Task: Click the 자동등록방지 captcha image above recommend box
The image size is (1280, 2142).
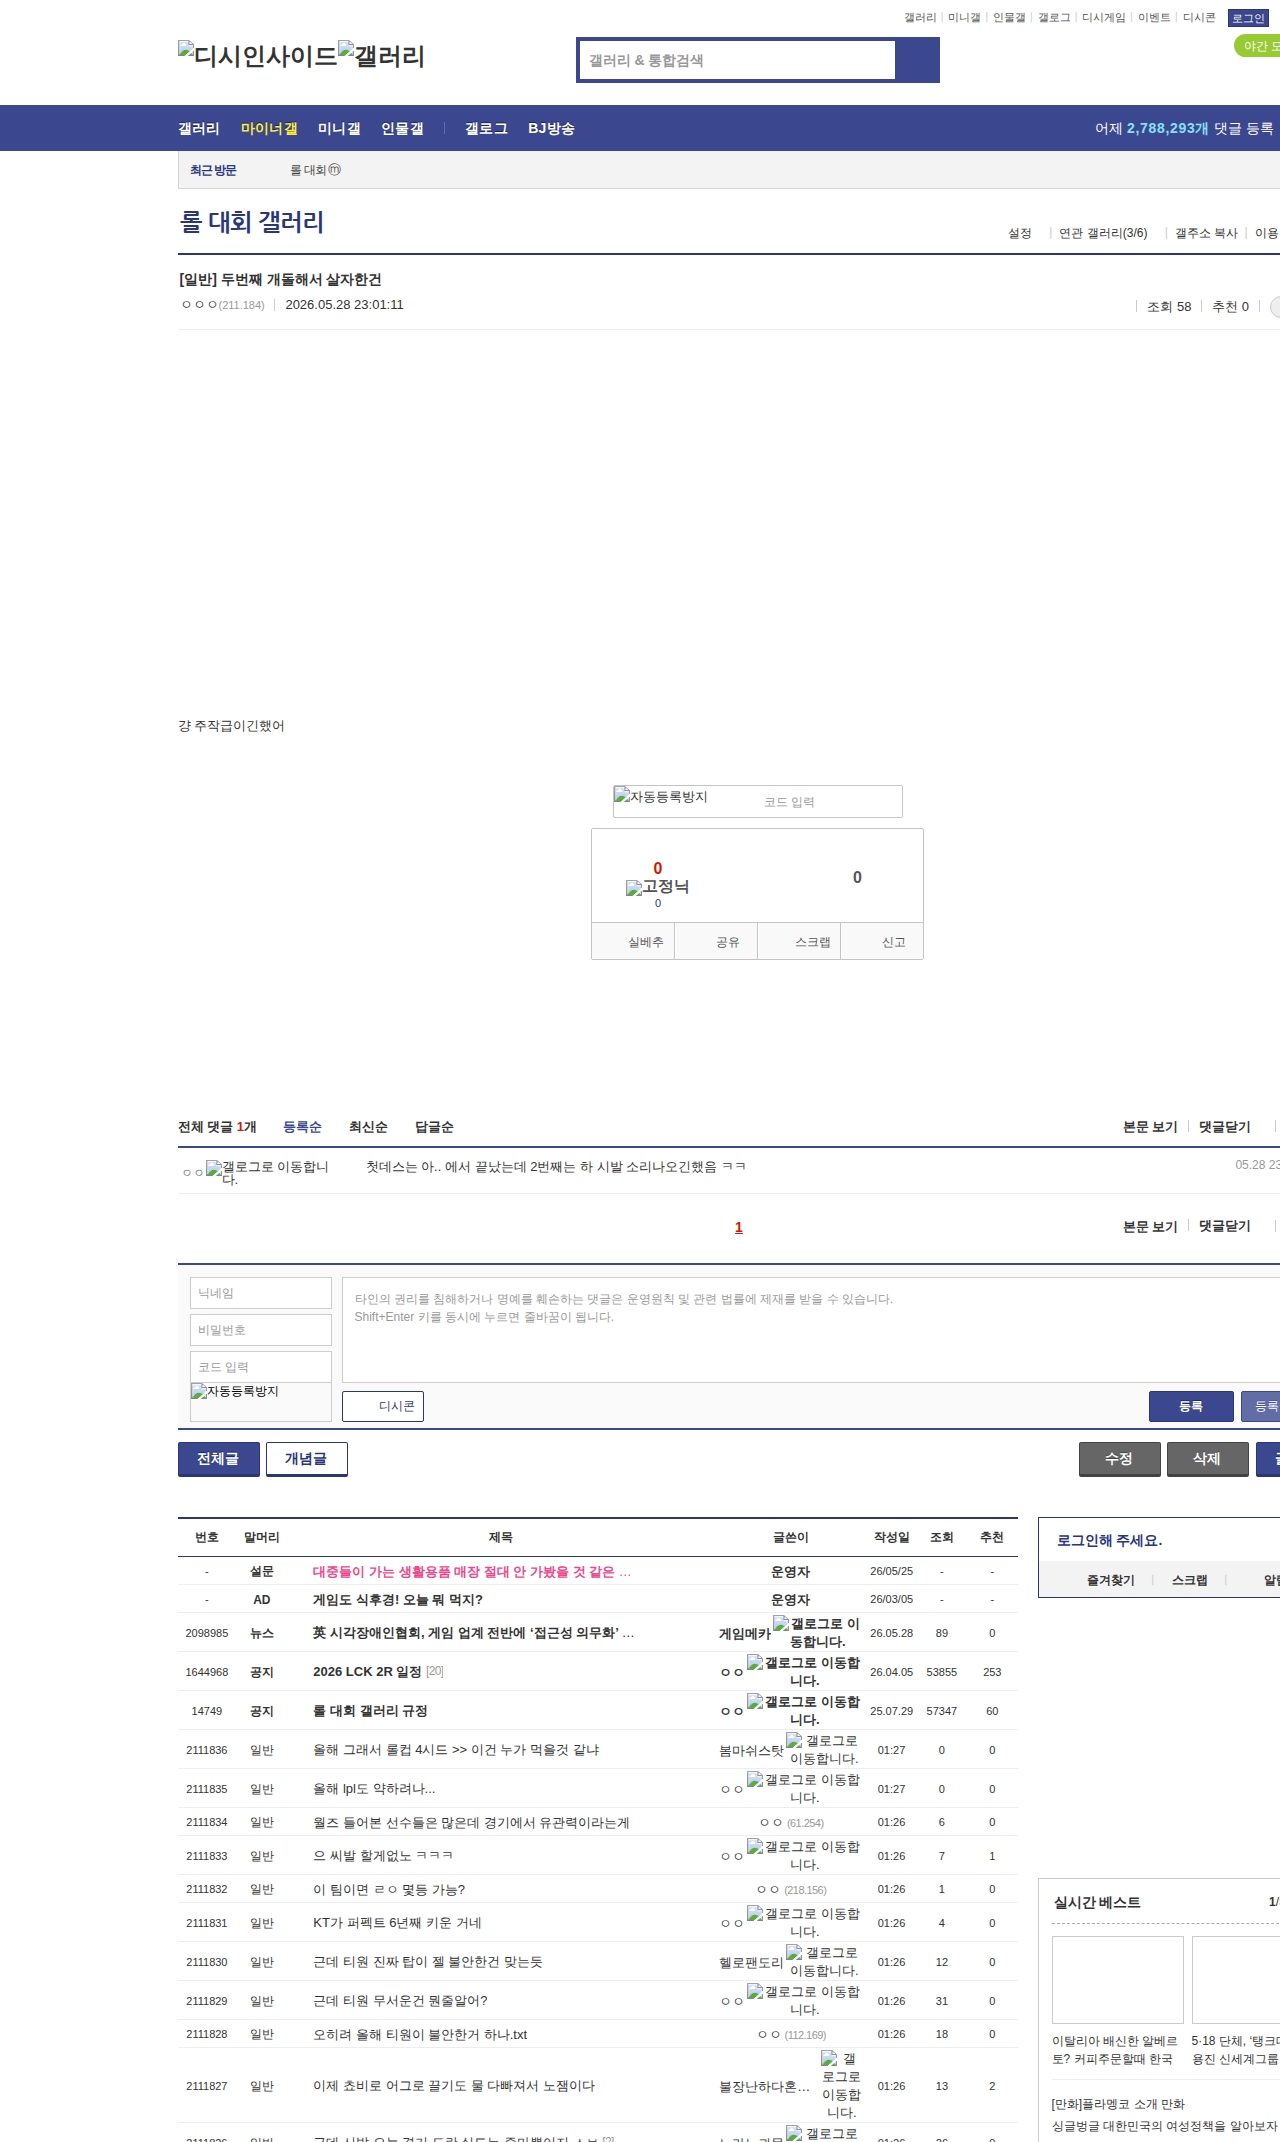Action: pyautogui.click(x=661, y=797)
